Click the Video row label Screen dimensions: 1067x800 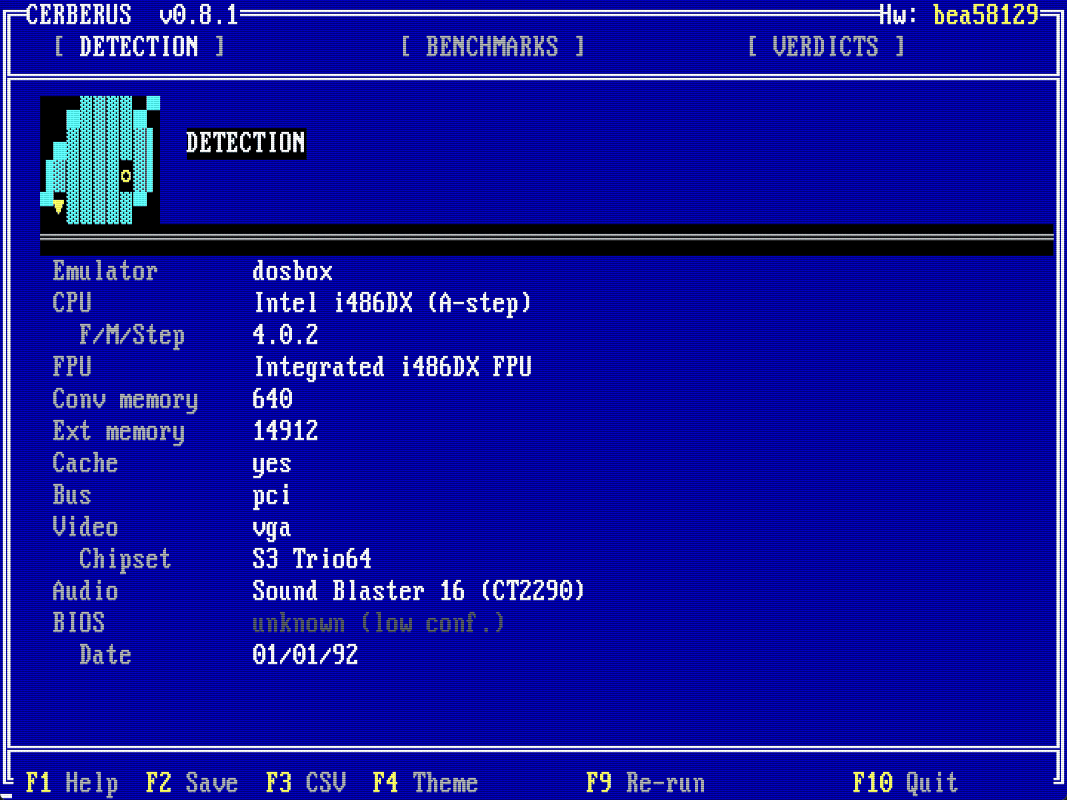(85, 527)
